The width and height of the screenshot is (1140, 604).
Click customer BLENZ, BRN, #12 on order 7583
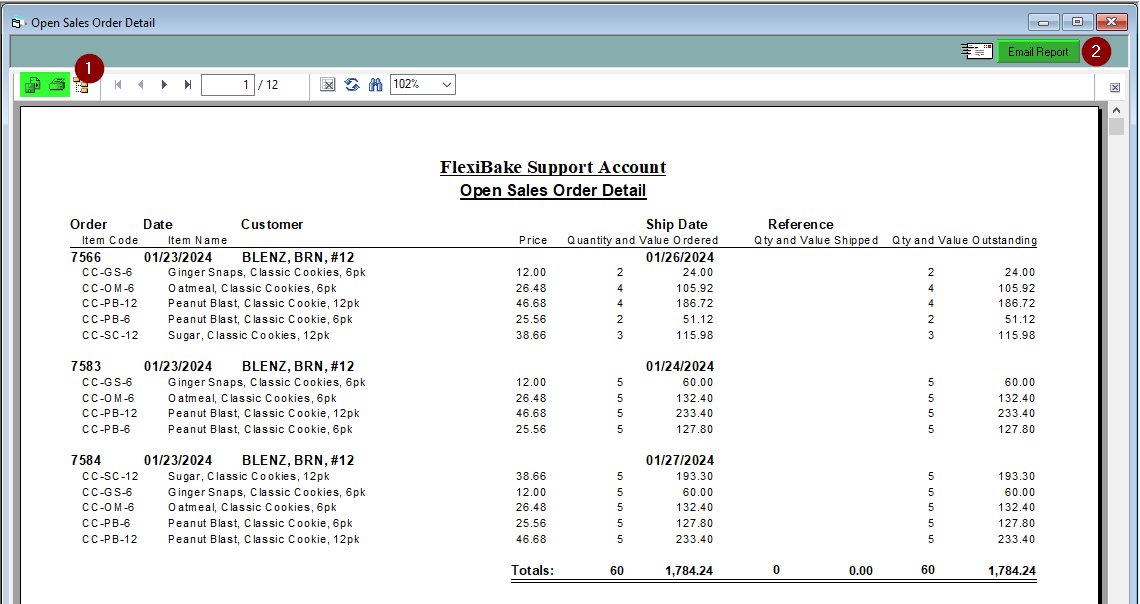pyautogui.click(x=298, y=366)
